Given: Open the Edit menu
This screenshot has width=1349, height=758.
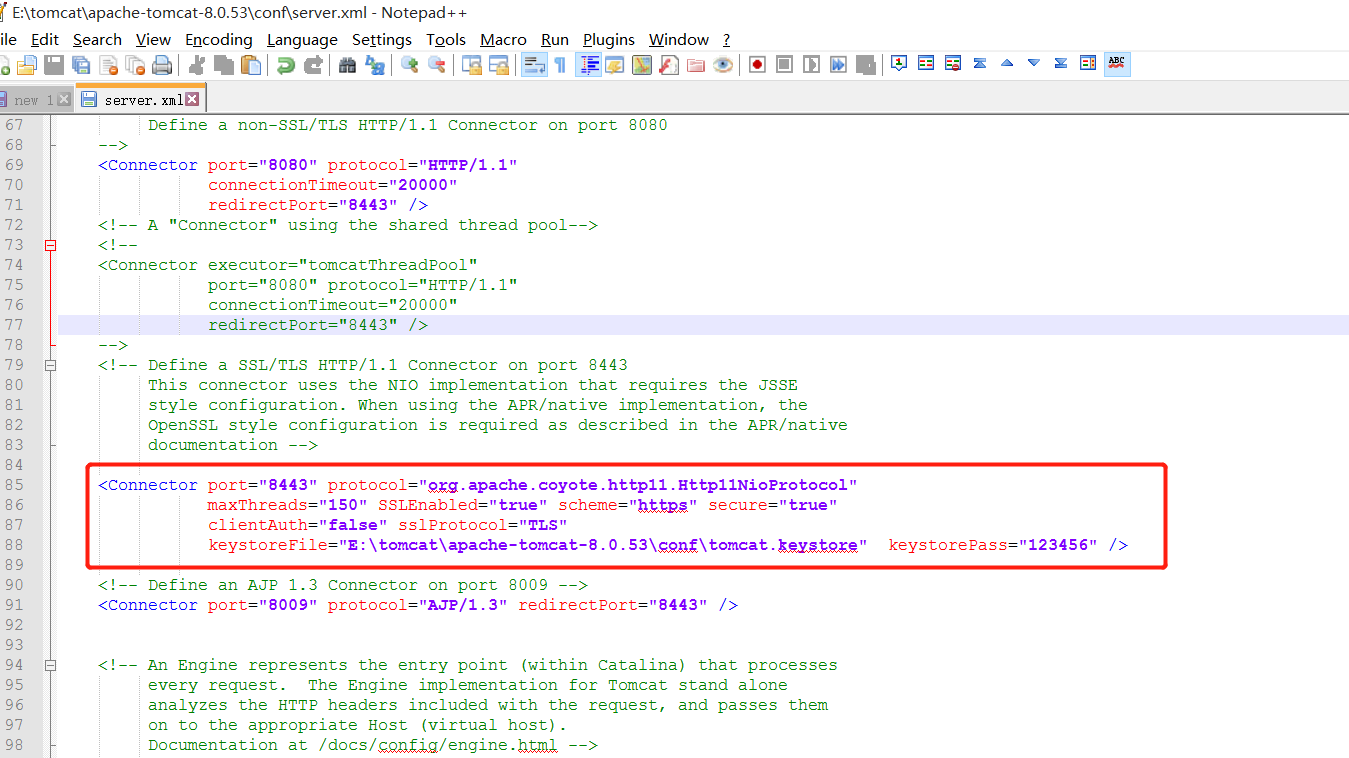Looking at the screenshot, I should click(45, 40).
